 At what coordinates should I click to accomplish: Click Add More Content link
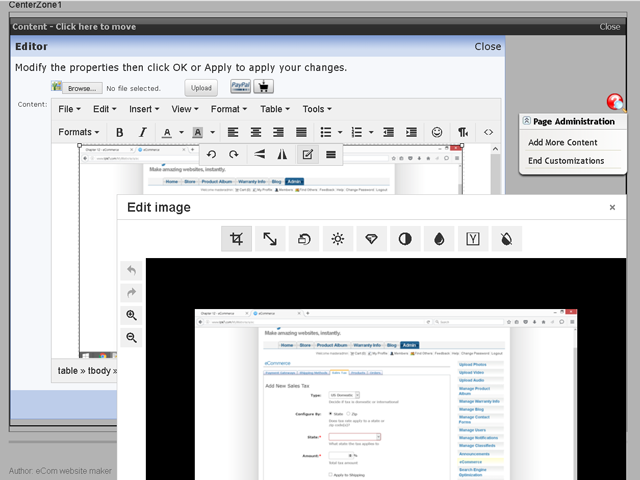pos(562,142)
